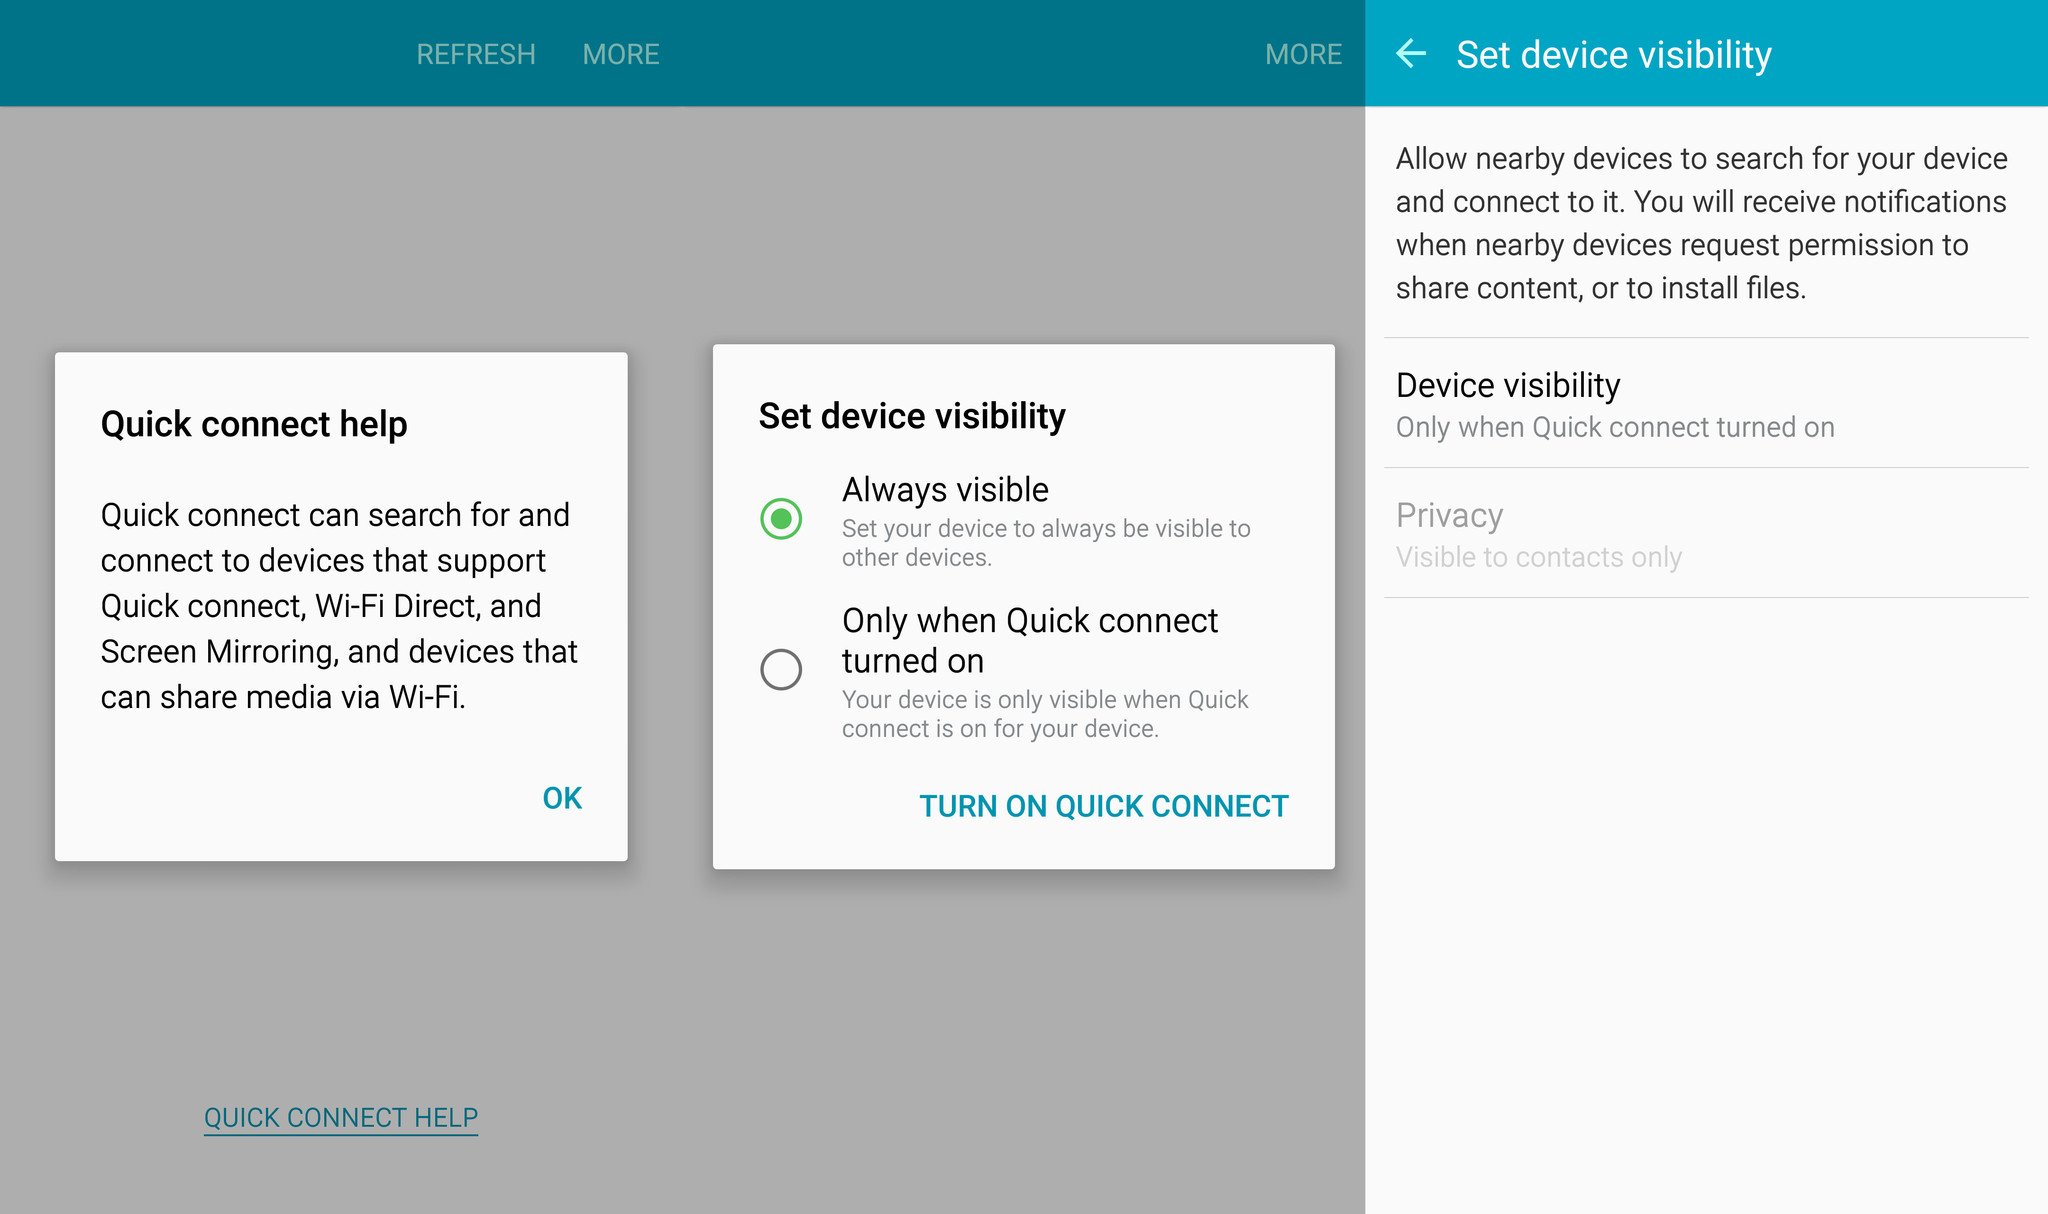The image size is (2048, 1214).
Task: Tap 'Set device visibility' header title
Action: [1613, 54]
